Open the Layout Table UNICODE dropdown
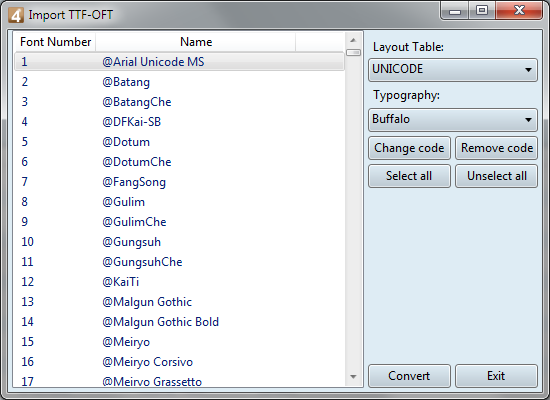Screen dimensions: 550x400 [452, 69]
